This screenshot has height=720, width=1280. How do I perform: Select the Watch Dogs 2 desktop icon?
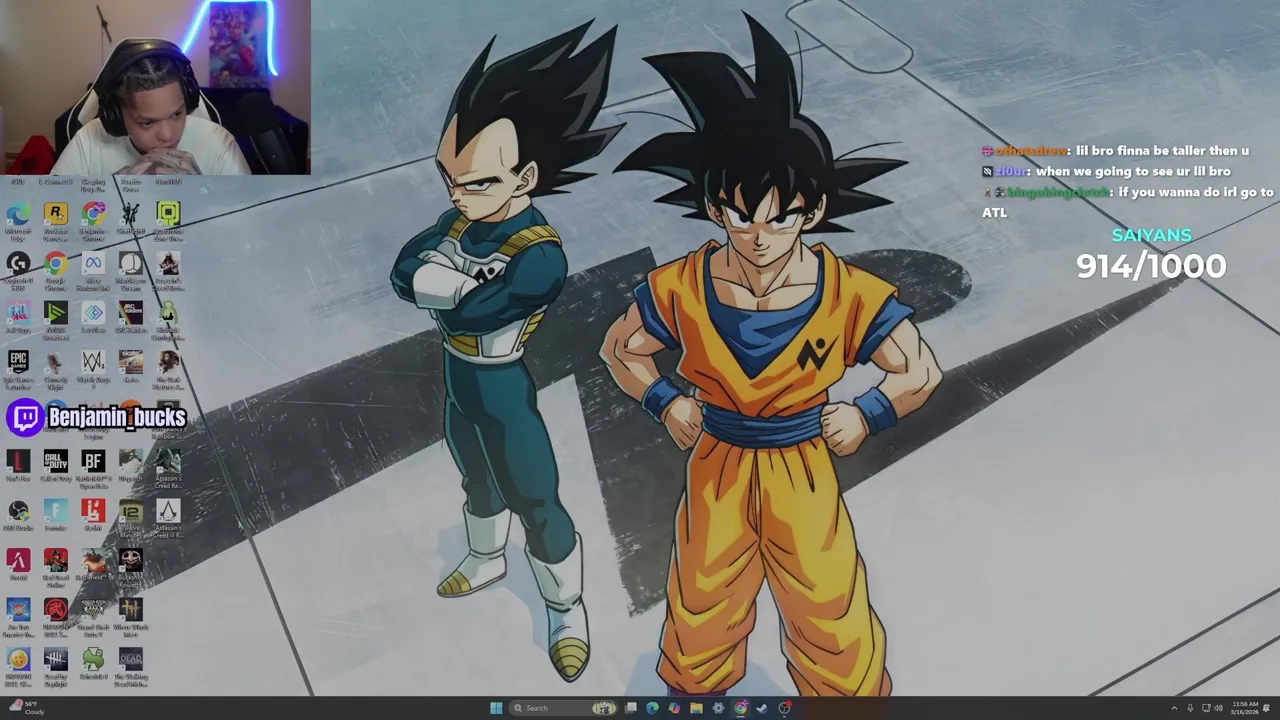click(x=93, y=369)
